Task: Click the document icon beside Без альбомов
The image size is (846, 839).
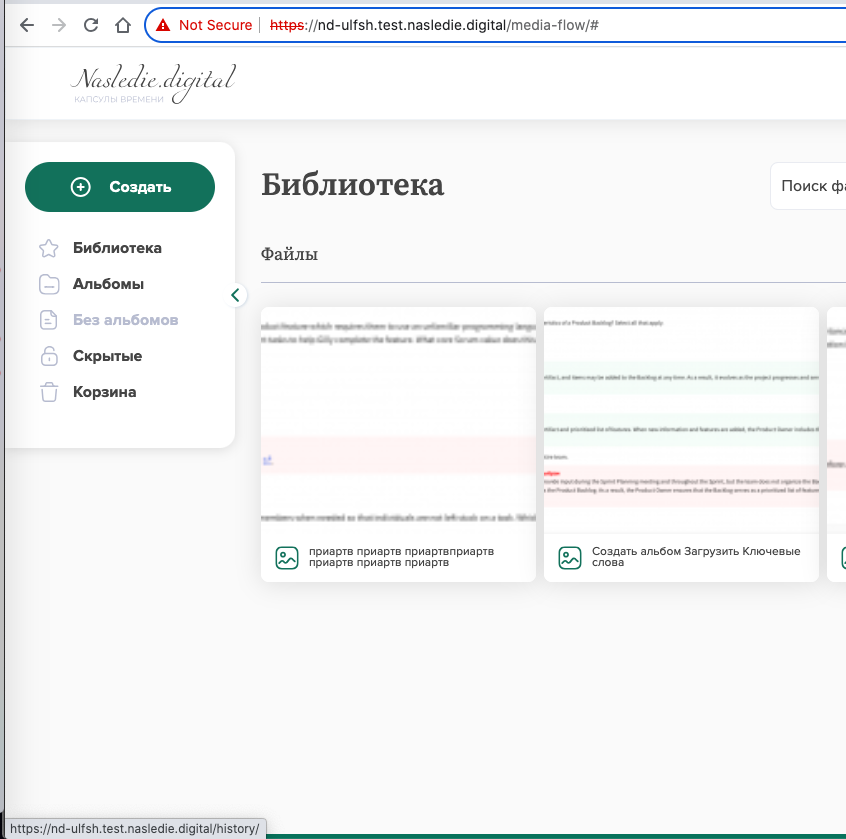Action: [x=49, y=320]
